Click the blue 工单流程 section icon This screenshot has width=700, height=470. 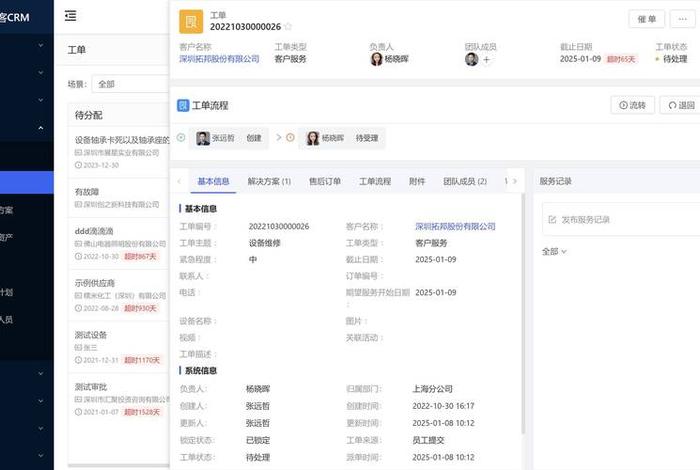183,105
